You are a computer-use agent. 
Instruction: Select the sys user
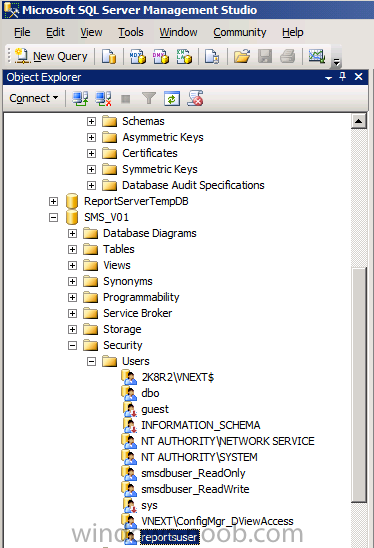coord(149,506)
